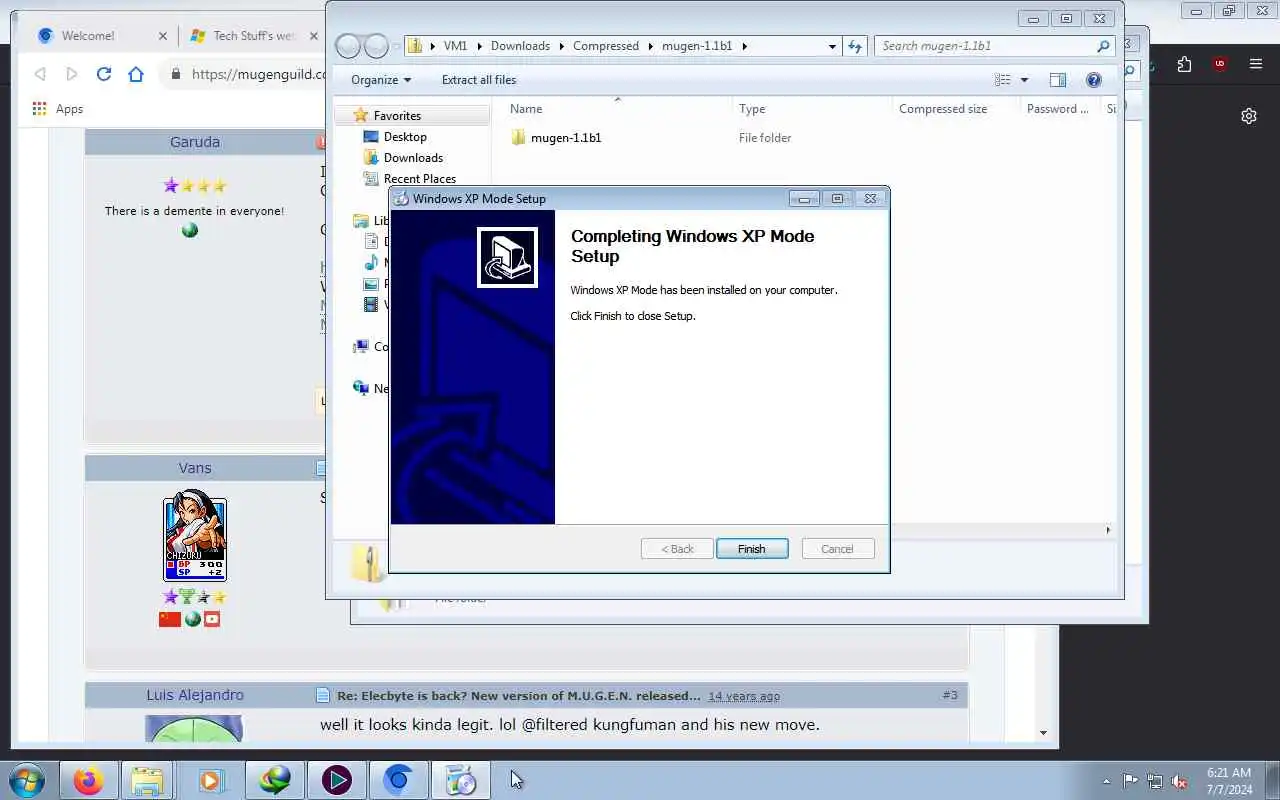The image size is (1280, 800).
Task: Click the Re: Elecbyte is back post title
Action: point(518,696)
